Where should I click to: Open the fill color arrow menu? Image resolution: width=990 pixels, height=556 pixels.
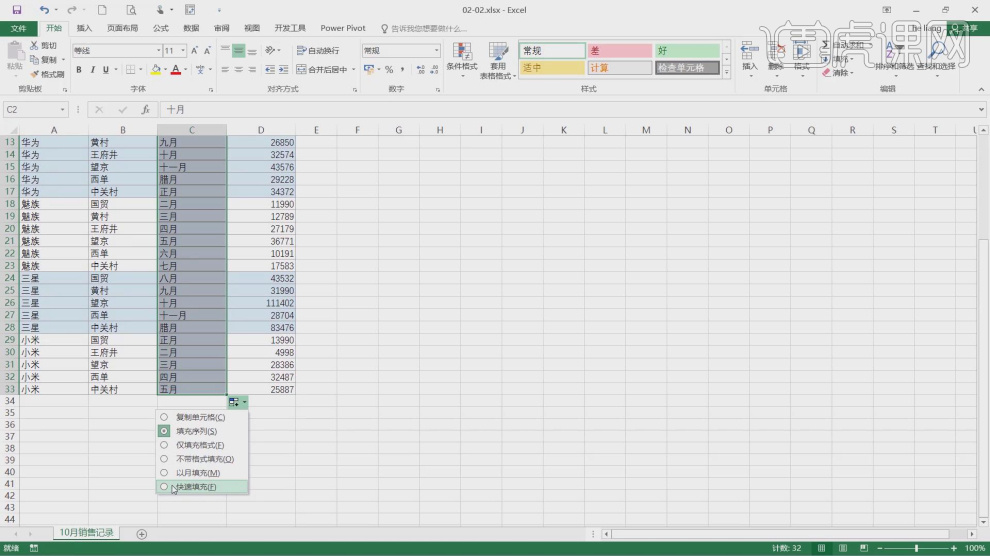click(165, 69)
